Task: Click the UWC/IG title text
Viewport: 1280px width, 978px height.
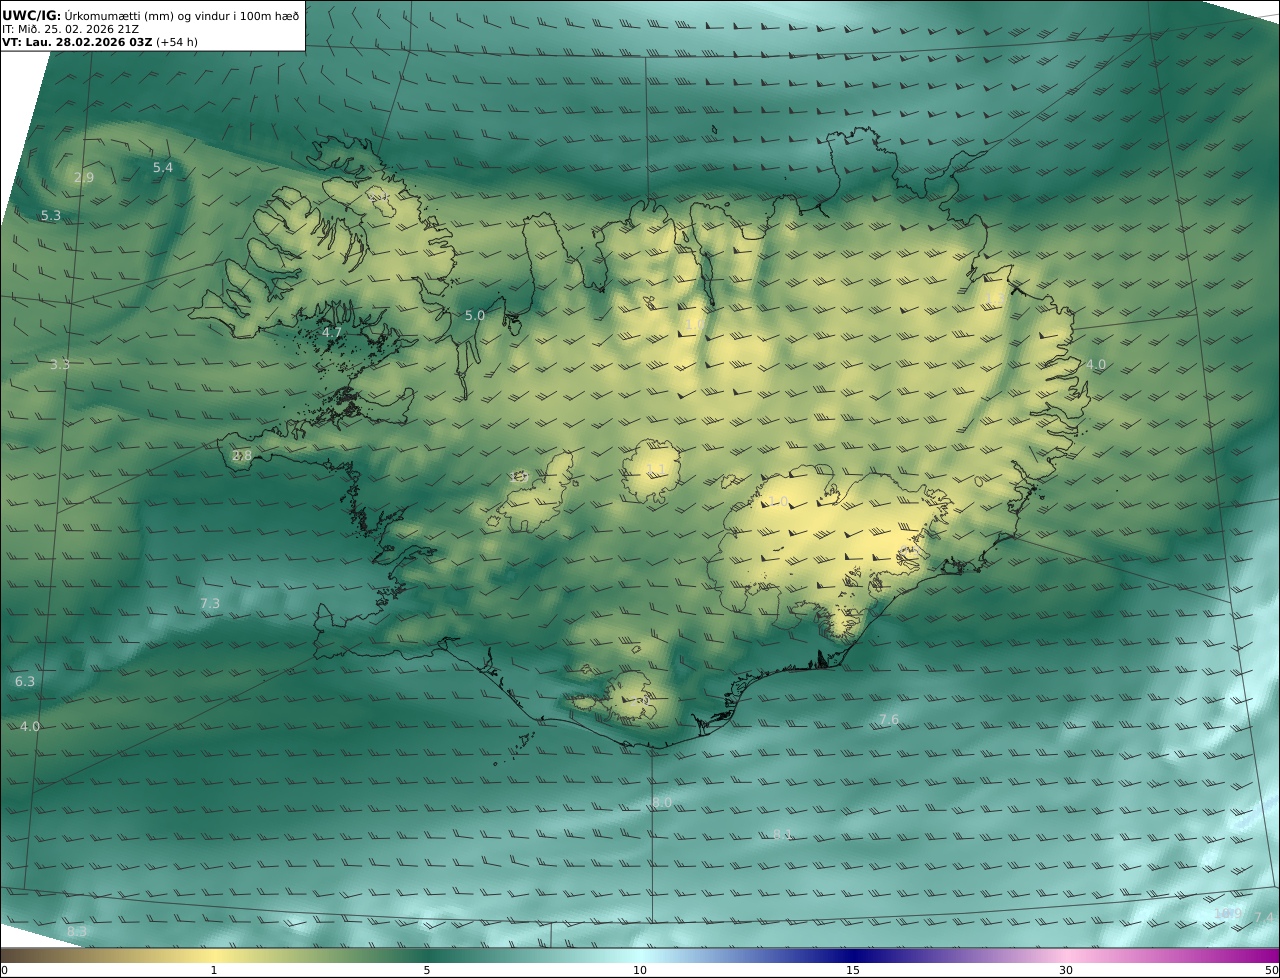Action: coord(32,16)
